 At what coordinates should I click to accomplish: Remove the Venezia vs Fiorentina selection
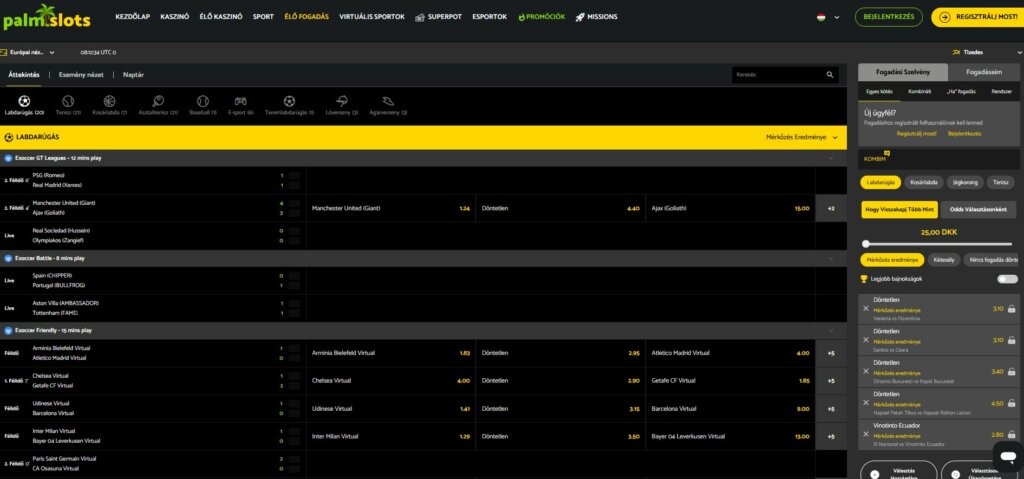(866, 308)
